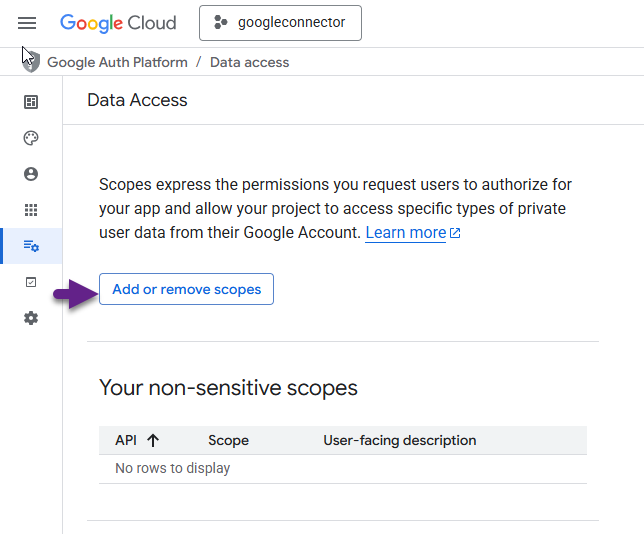The image size is (644, 534).
Task: Click the No rows to display row
Action: pyautogui.click(x=172, y=468)
